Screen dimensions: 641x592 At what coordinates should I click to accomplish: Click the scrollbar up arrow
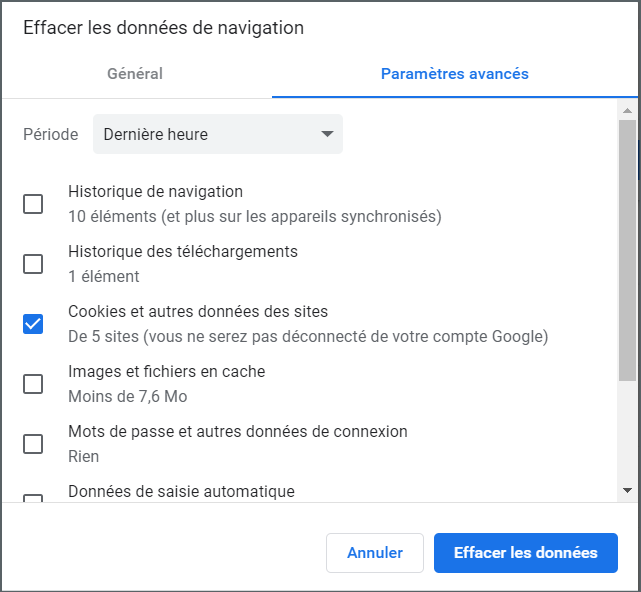[x=628, y=110]
